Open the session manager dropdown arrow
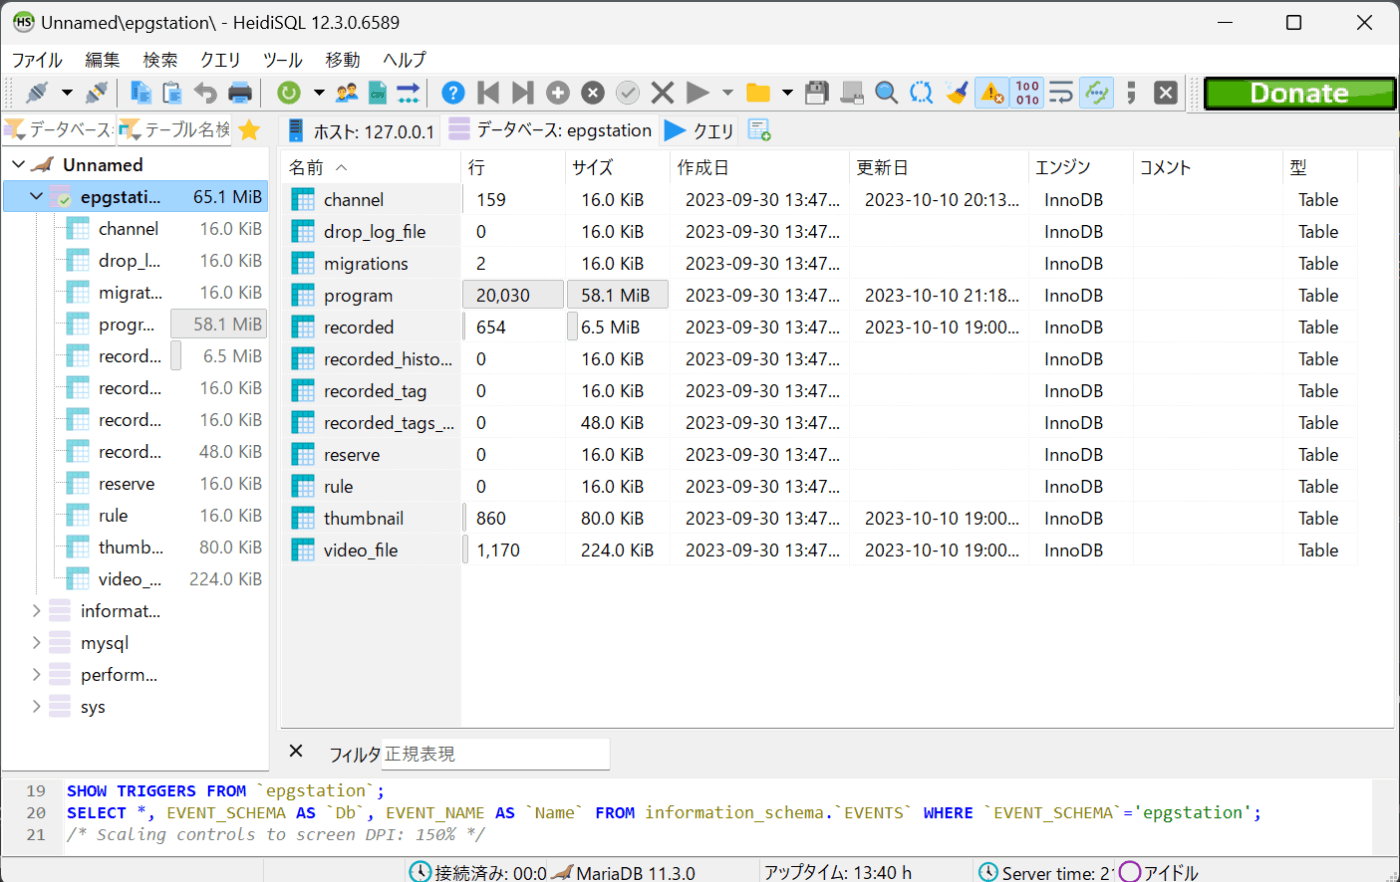The height and width of the screenshot is (882, 1400). pos(67,93)
